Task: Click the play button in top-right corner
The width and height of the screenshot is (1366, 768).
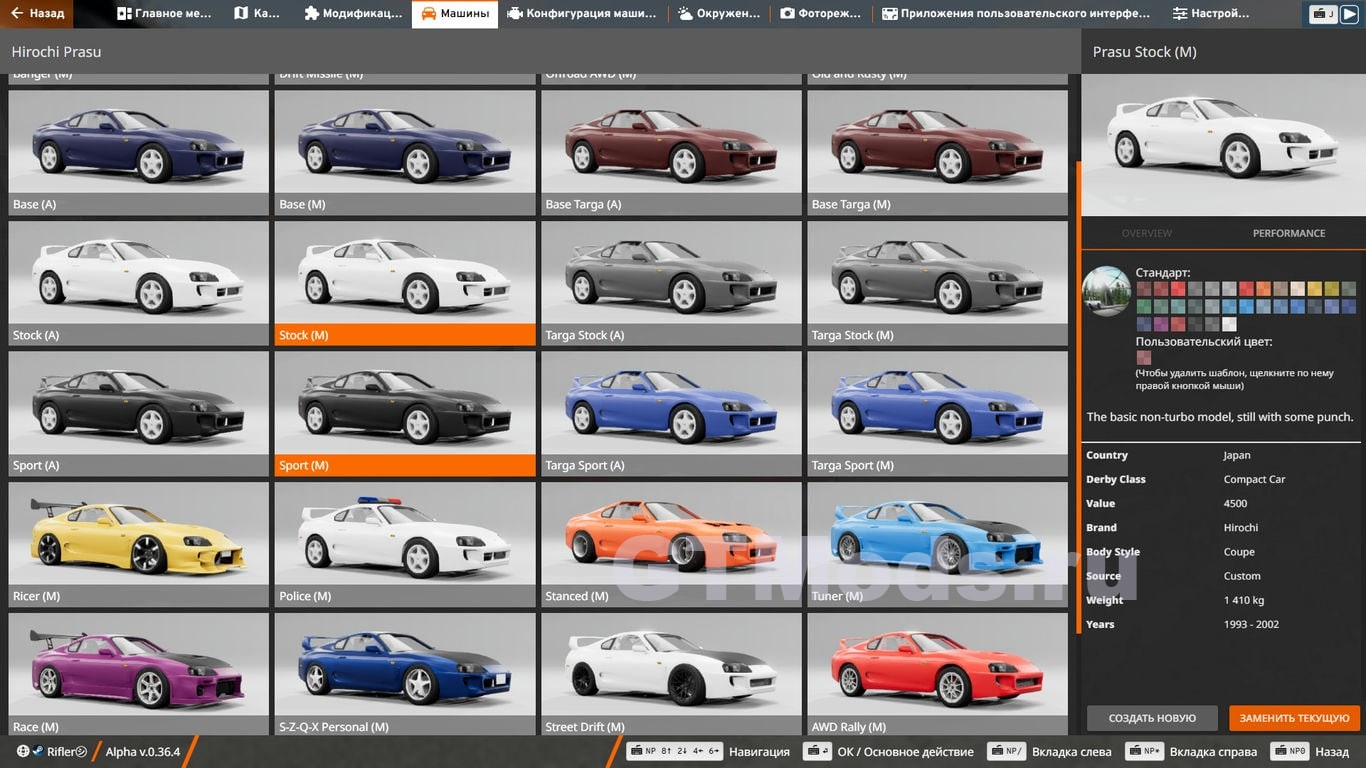Action: click(x=1348, y=14)
